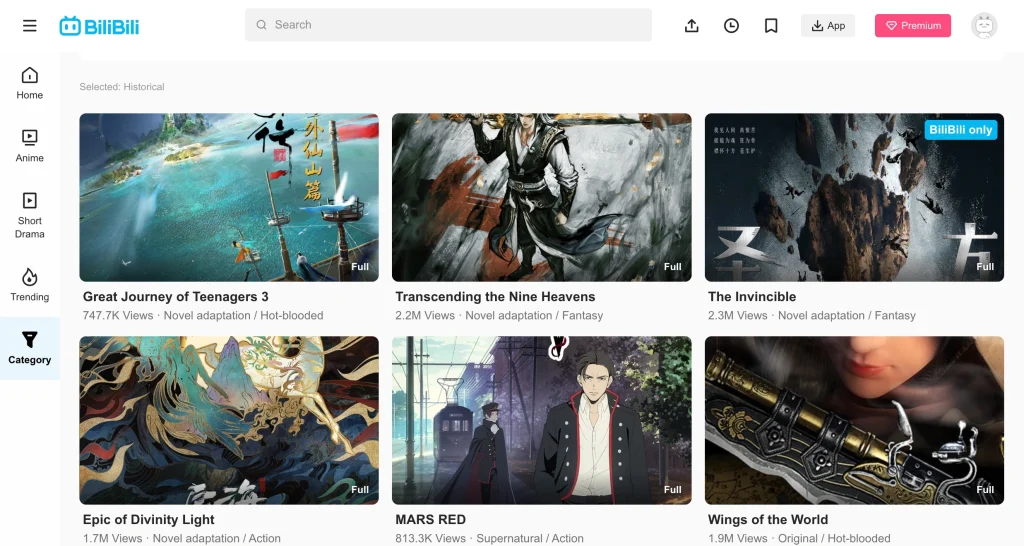This screenshot has height=546, width=1024.
Task: Go to the BiliBili logo homepage
Action: tap(99, 26)
